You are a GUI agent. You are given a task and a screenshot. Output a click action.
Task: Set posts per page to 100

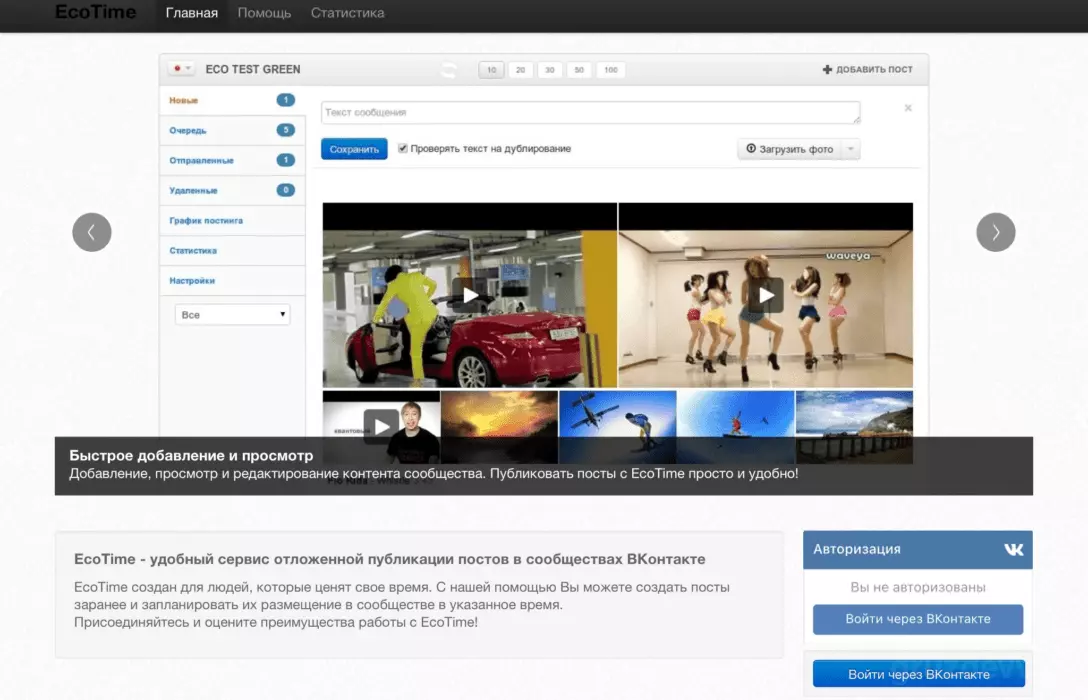pos(611,69)
